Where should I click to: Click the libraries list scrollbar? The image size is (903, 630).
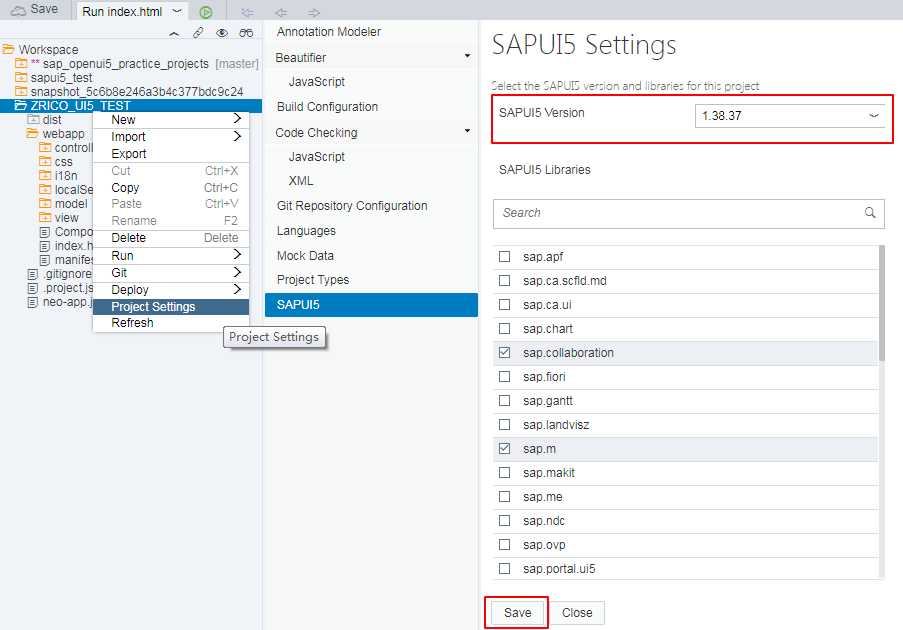click(x=882, y=303)
